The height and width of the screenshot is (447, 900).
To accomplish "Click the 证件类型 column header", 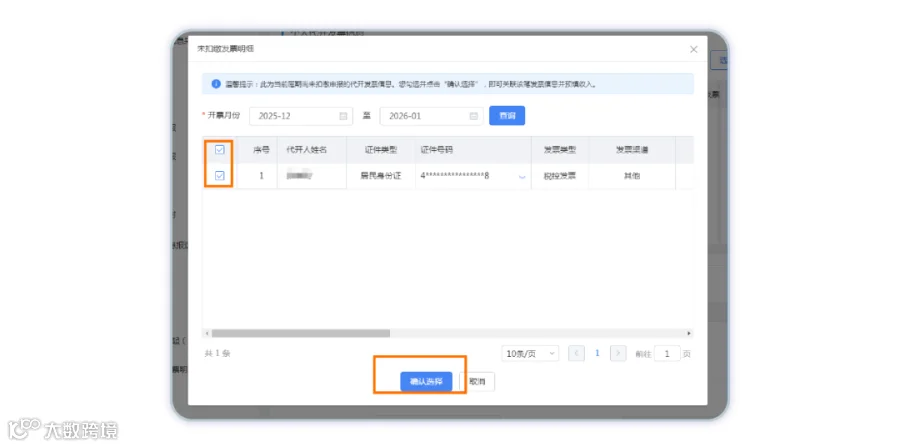I will click(381, 150).
